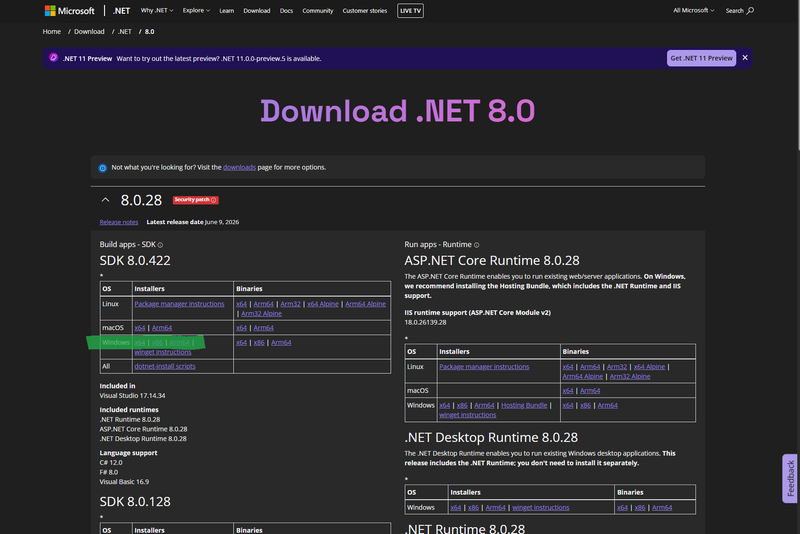Download ASP.NET Core Runtime Linux x64 Alpine binary
This screenshot has height=534, width=800.
[649, 367]
